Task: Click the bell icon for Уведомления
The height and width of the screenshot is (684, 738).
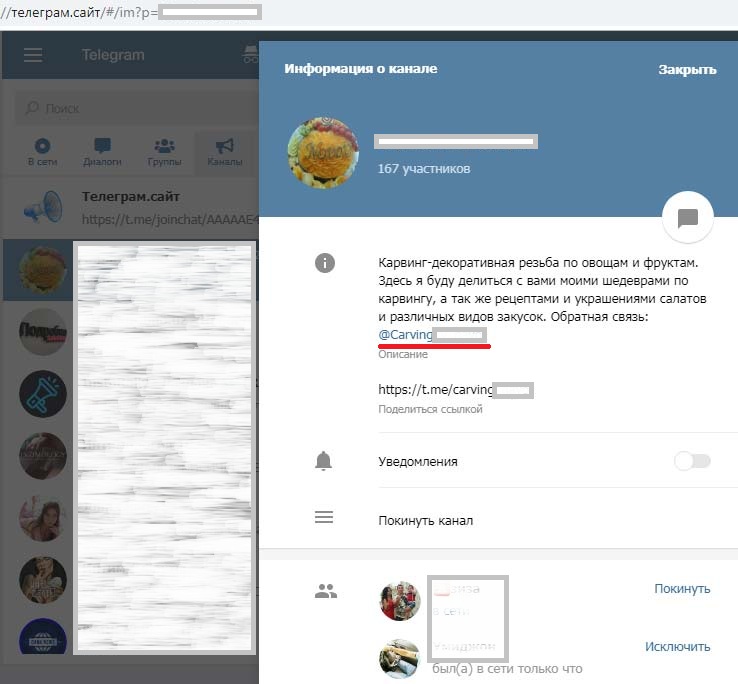Action: pos(323,461)
